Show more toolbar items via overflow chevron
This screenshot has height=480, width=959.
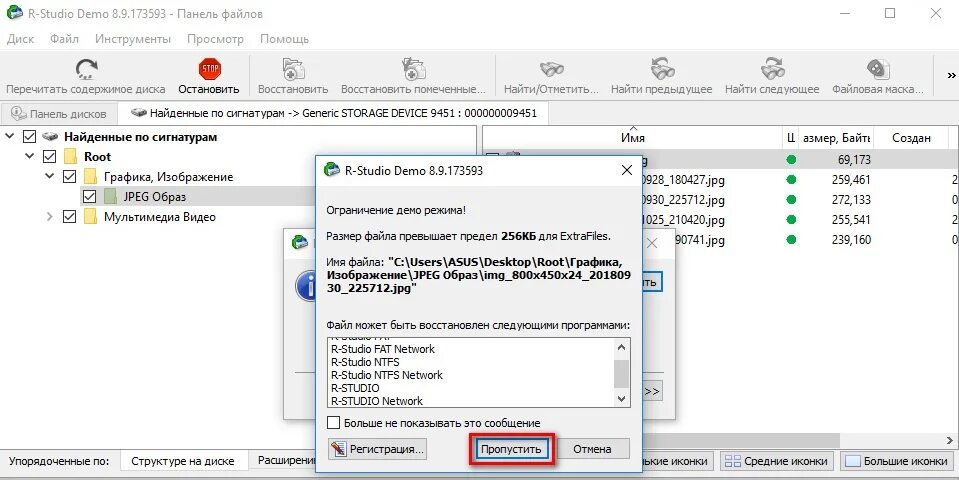[x=951, y=76]
